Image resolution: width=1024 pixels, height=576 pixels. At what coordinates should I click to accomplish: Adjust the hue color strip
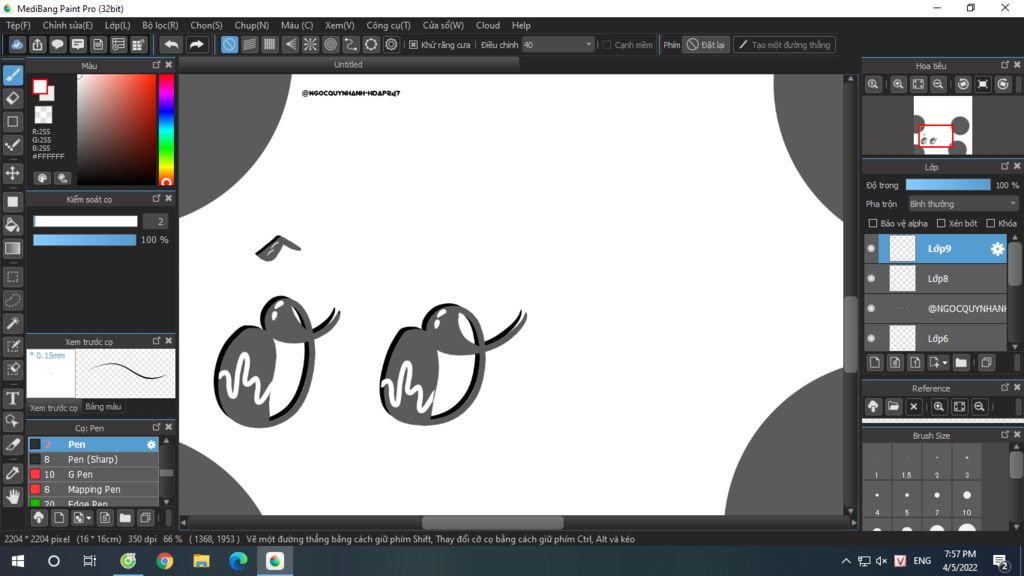point(167,130)
